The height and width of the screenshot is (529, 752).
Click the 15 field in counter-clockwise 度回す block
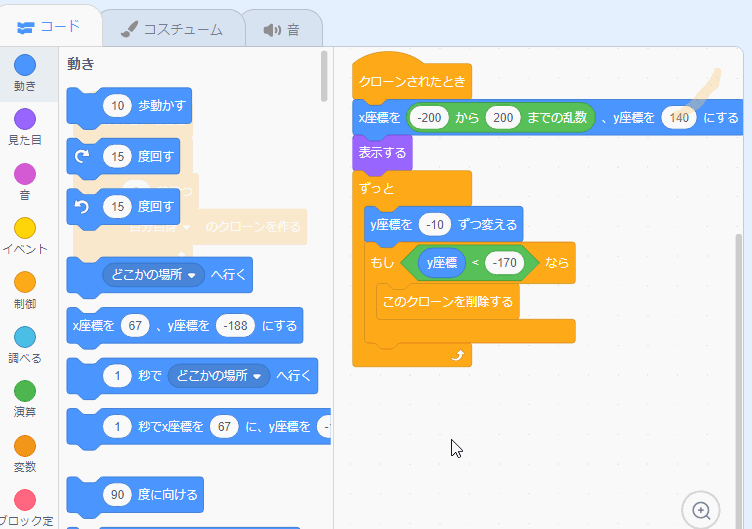(118, 207)
